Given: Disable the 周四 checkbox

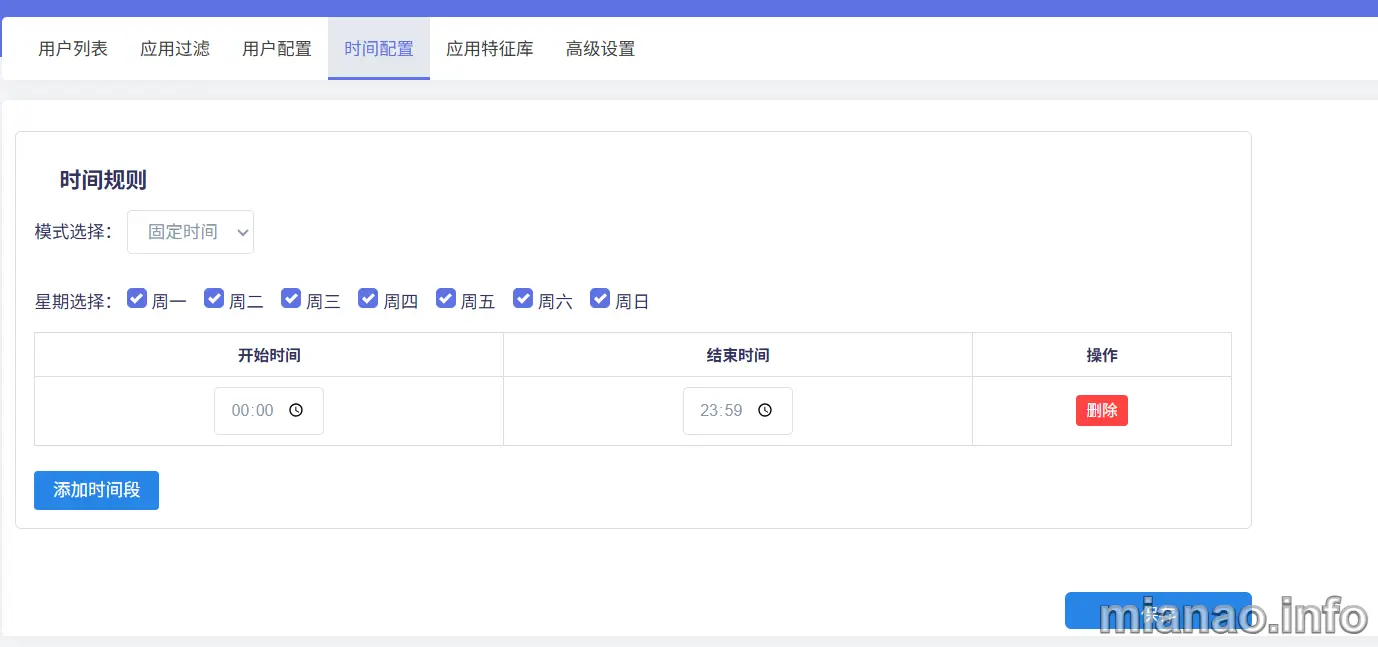Looking at the screenshot, I should coord(368,298).
